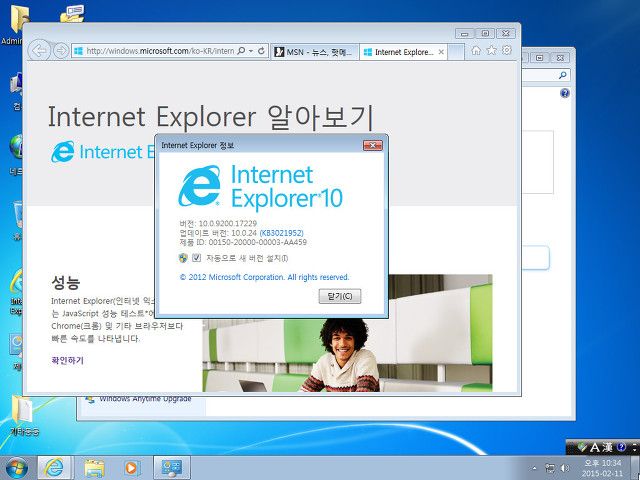Click the Microsoft copyright text
Image resolution: width=640 pixels, height=480 pixels.
pos(264,277)
